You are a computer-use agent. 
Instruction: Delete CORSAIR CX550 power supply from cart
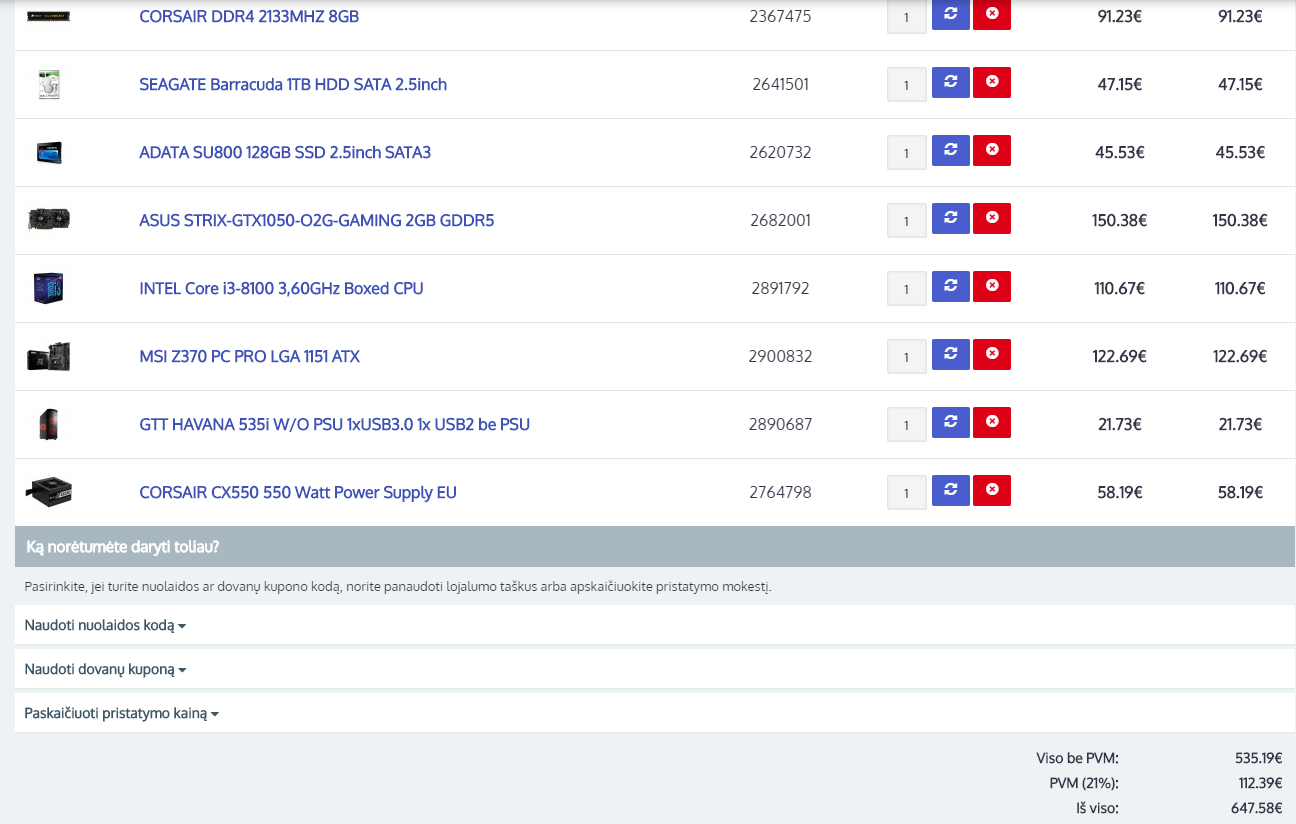[x=992, y=490]
